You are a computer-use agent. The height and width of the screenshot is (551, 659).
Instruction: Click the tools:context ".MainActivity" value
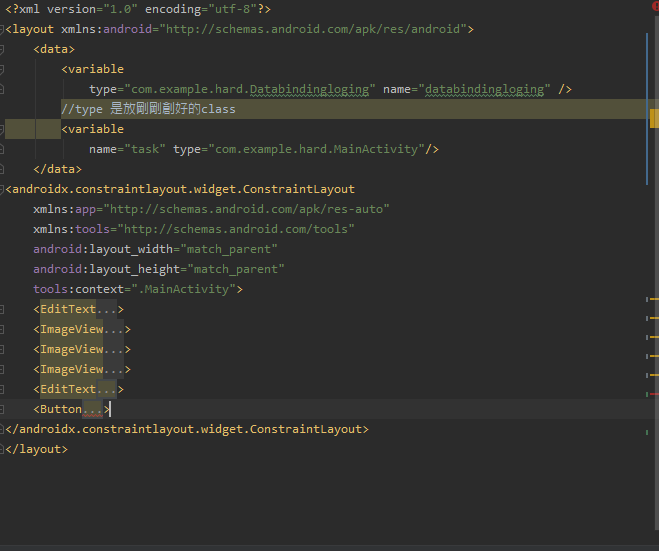click(184, 289)
